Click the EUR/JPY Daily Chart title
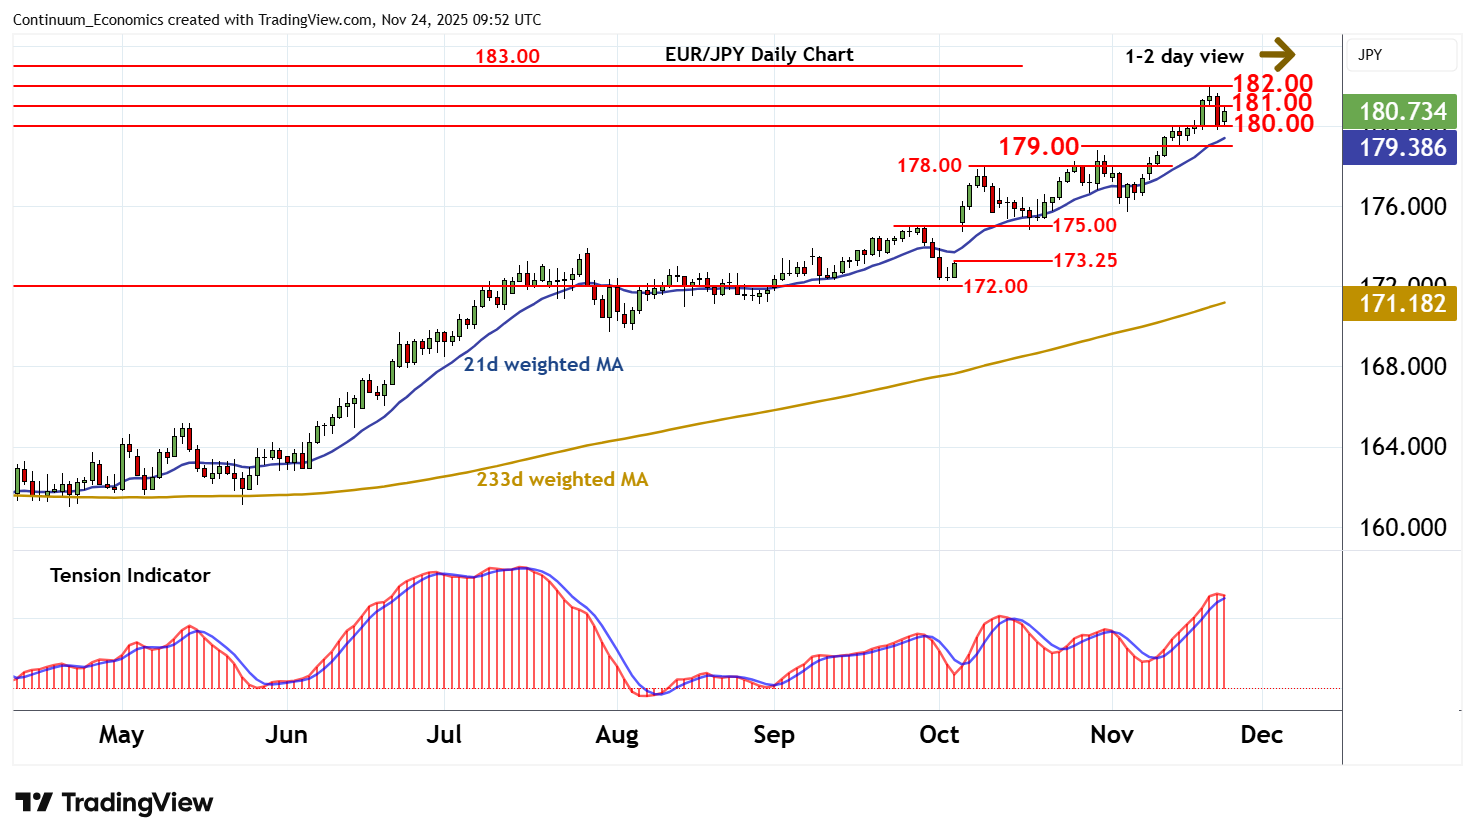1475x840 pixels. (759, 54)
